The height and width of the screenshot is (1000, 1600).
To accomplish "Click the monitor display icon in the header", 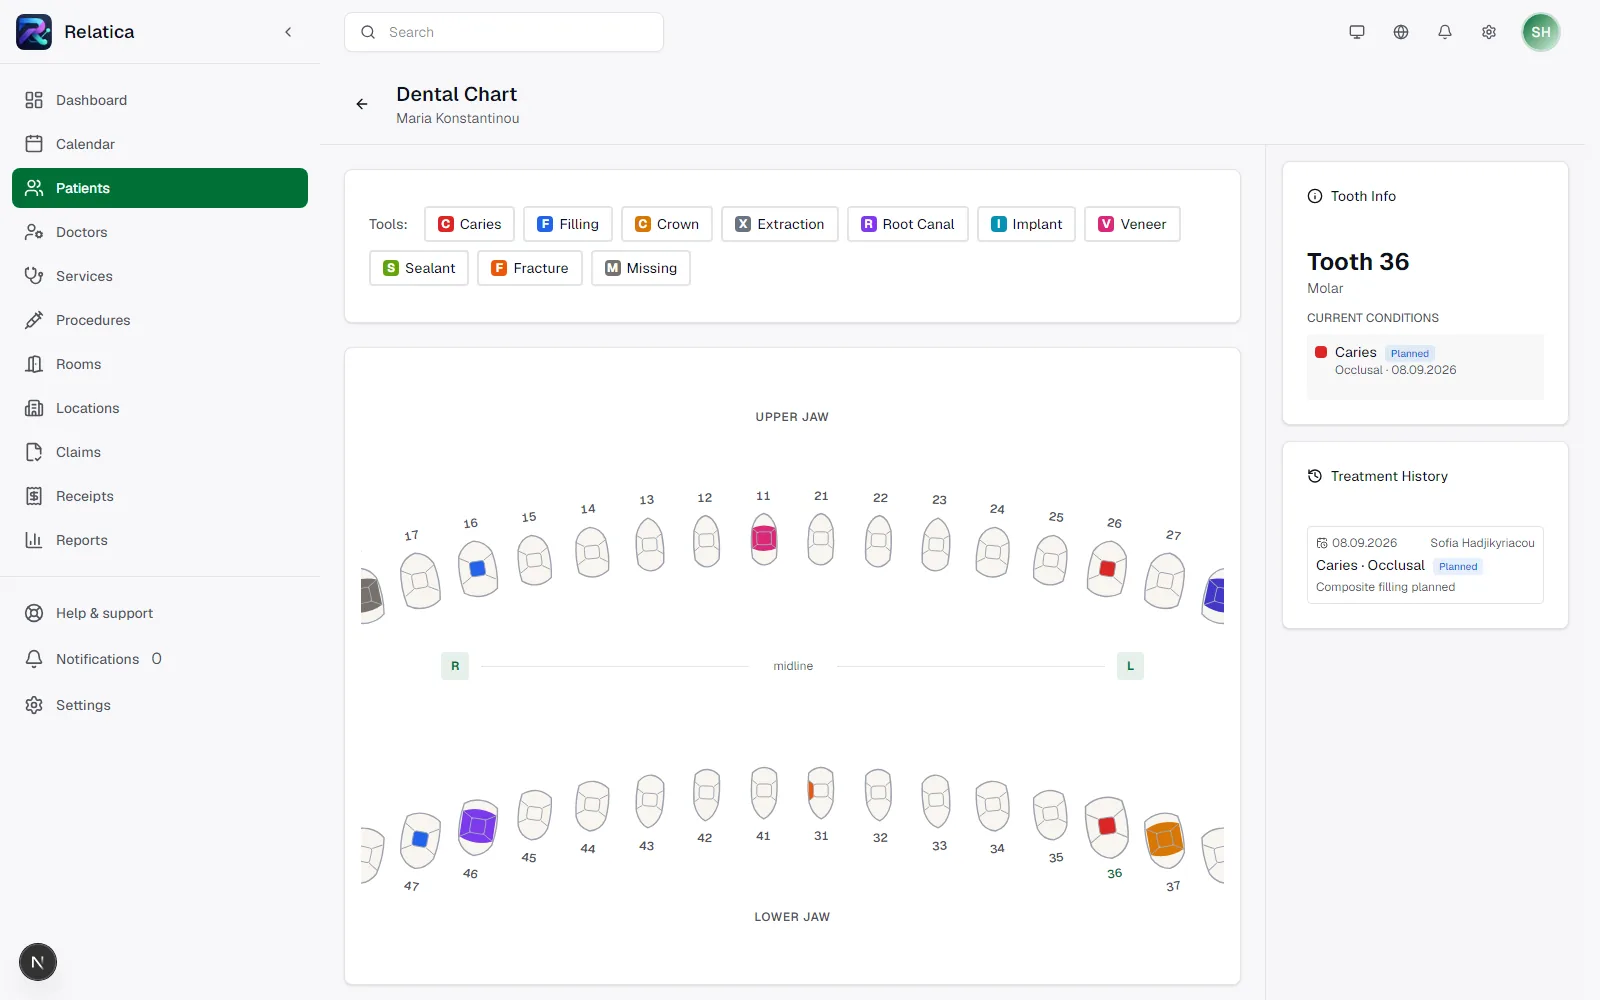I will [x=1357, y=32].
